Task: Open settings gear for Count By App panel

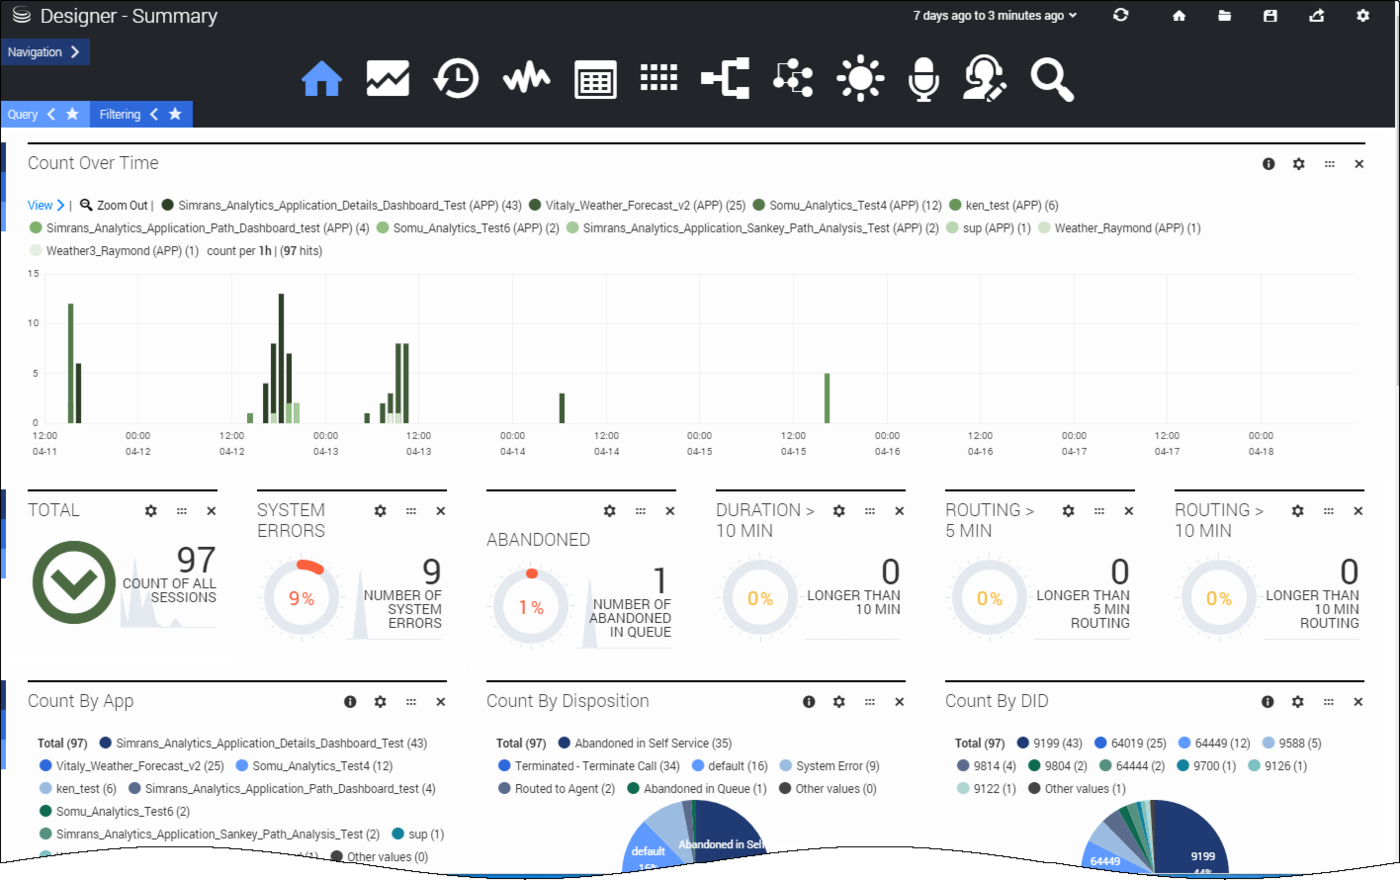Action: [380, 702]
